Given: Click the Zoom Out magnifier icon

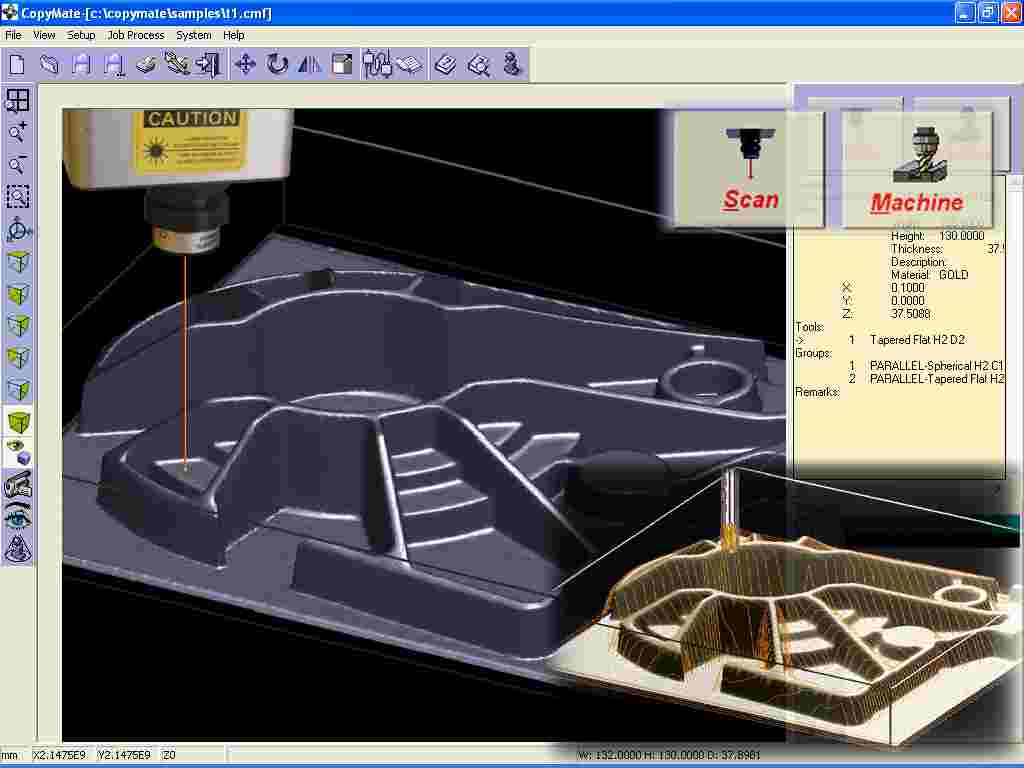Looking at the screenshot, I should tap(18, 164).
